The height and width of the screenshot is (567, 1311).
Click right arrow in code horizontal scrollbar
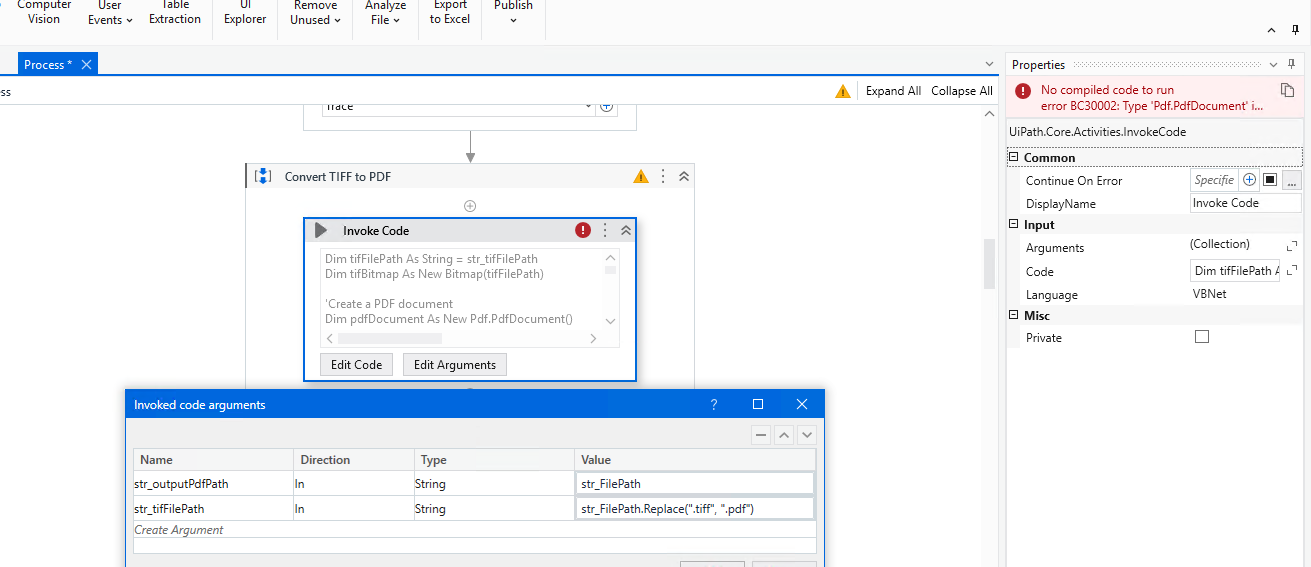[x=593, y=339]
